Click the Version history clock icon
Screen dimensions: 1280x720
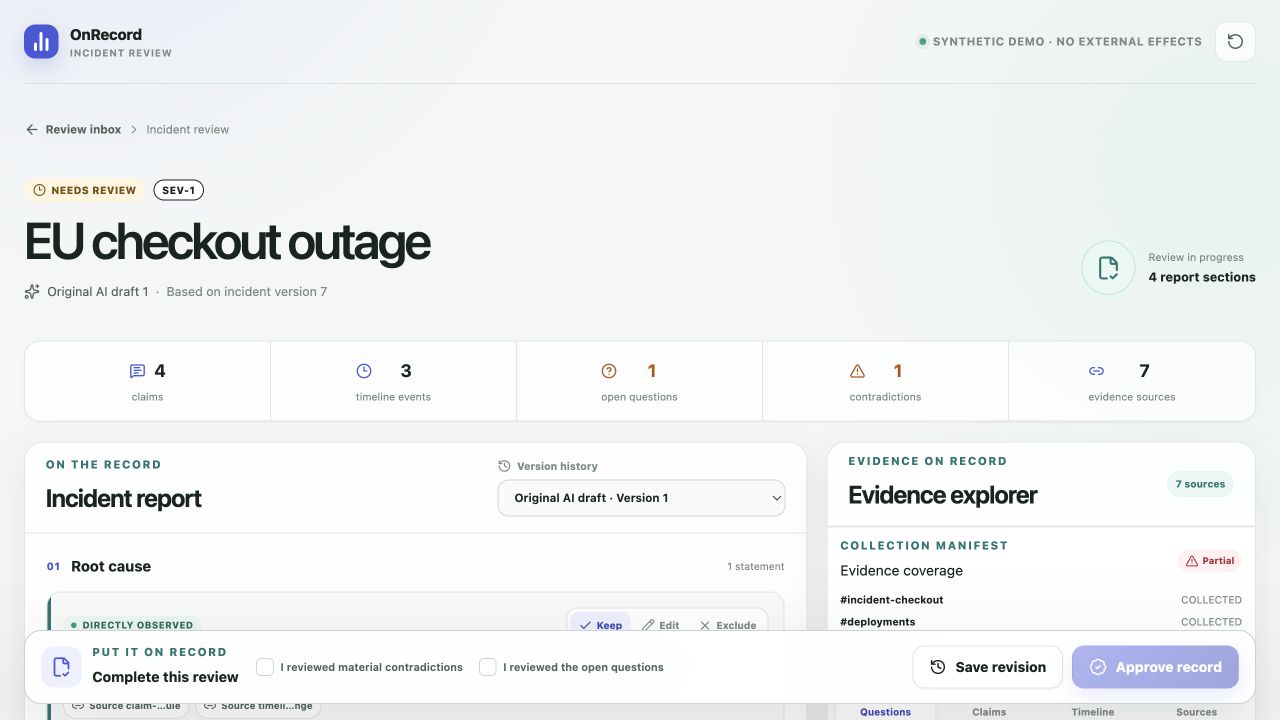(504, 466)
